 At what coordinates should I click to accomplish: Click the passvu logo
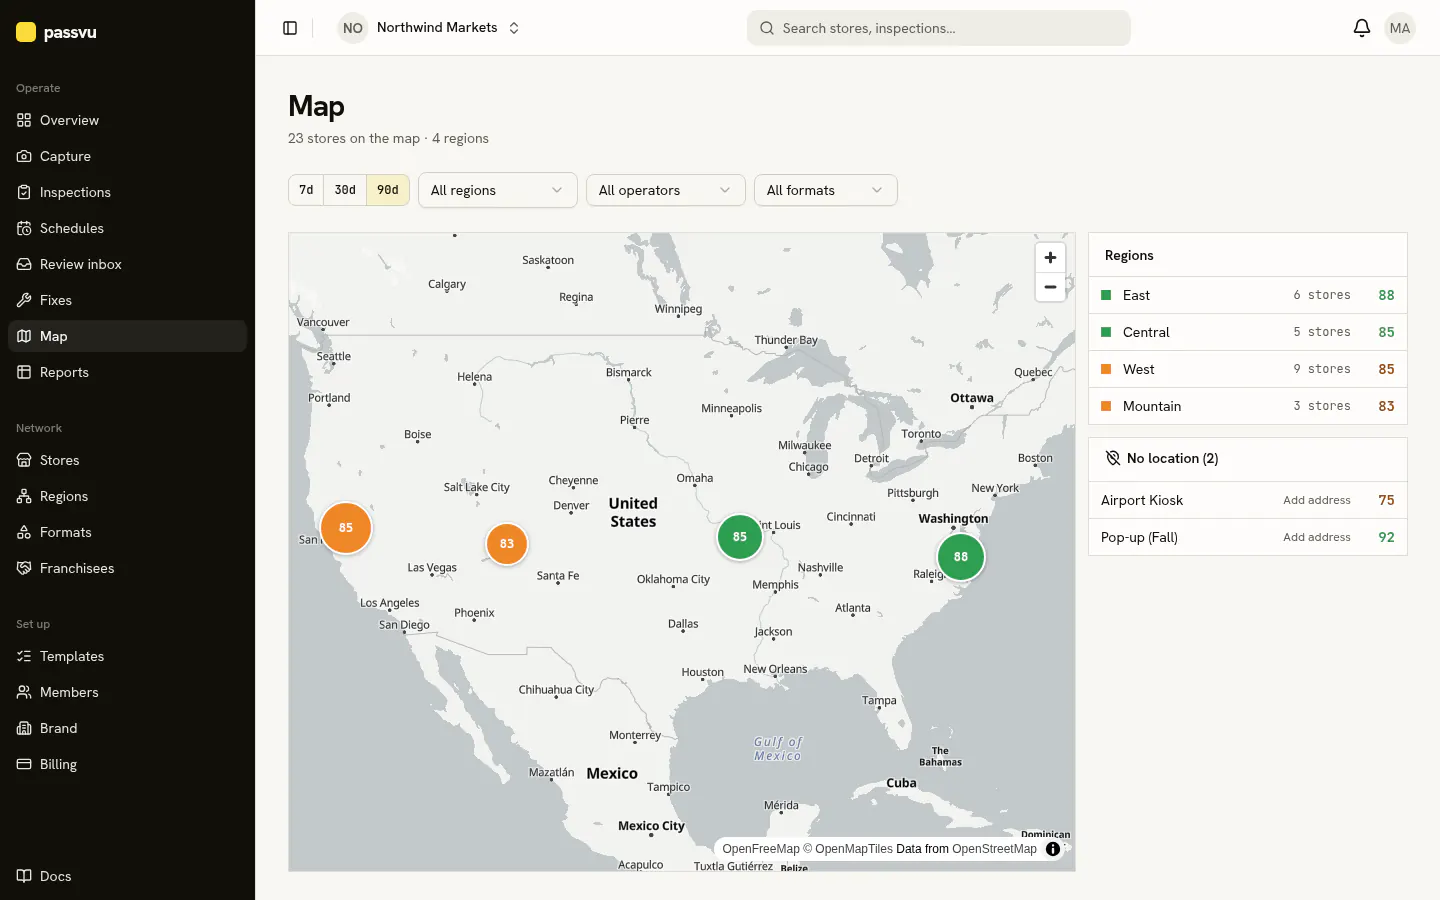point(56,32)
